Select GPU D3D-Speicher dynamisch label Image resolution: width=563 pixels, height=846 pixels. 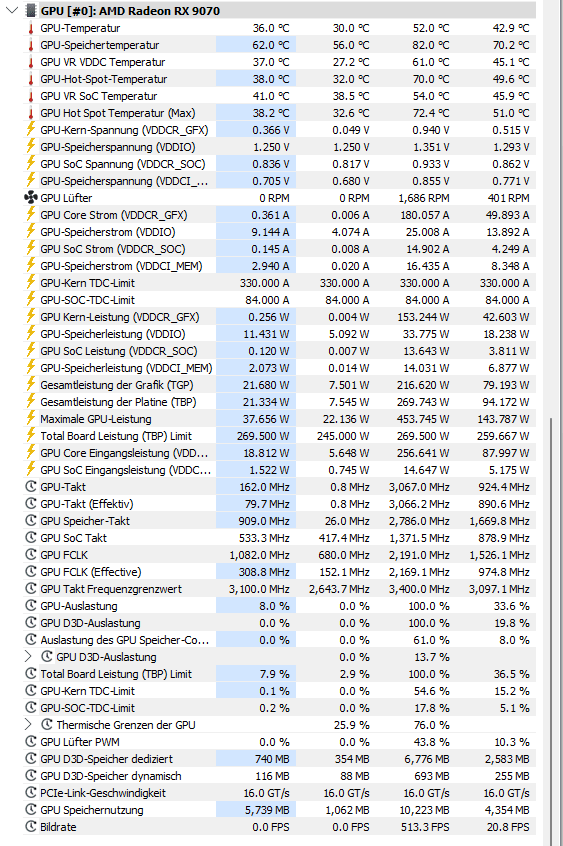tap(111, 776)
